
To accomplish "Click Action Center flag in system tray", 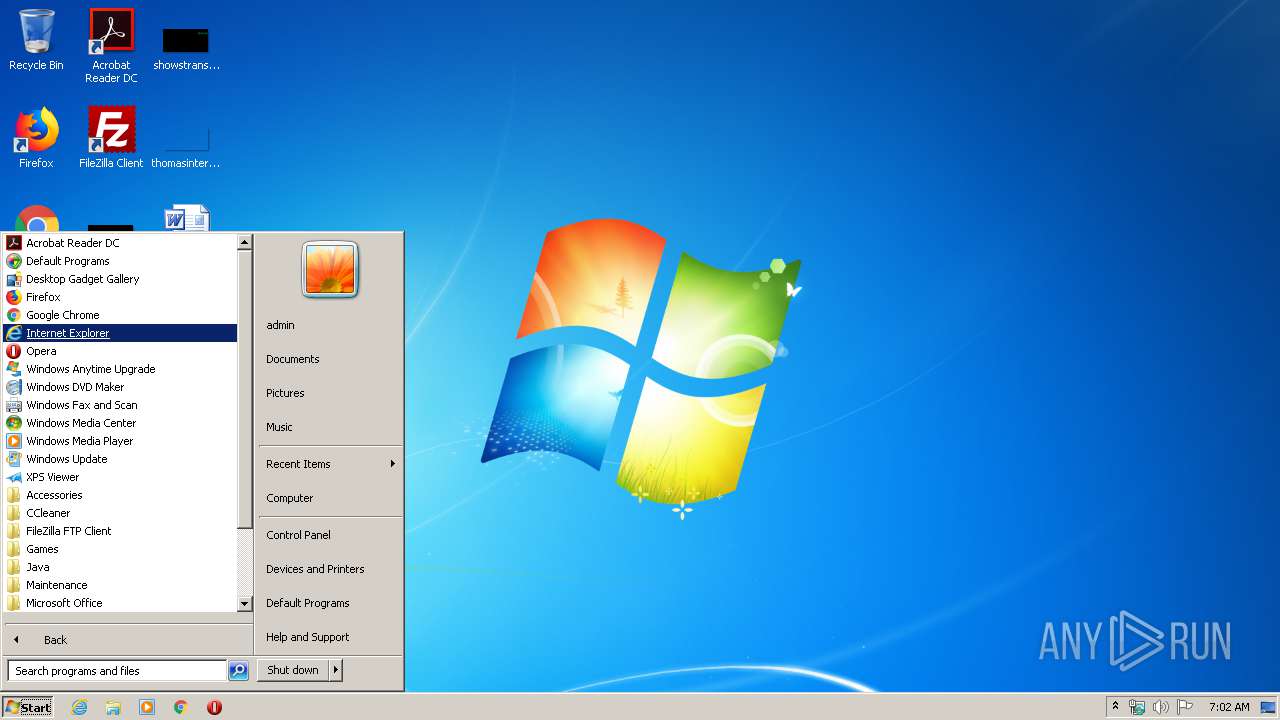I will coord(1185,707).
